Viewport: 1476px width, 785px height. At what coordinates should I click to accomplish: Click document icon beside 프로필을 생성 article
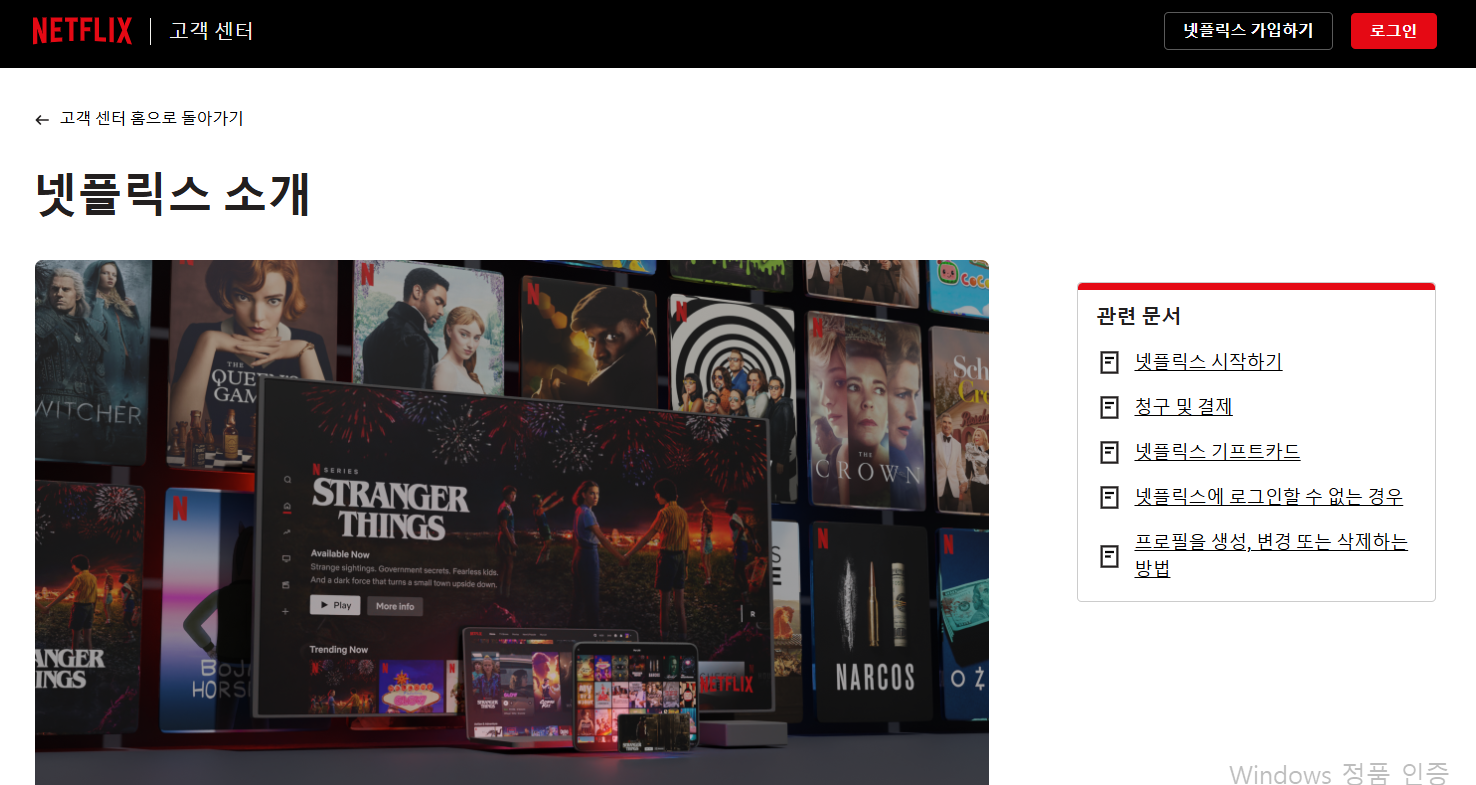tap(1109, 556)
